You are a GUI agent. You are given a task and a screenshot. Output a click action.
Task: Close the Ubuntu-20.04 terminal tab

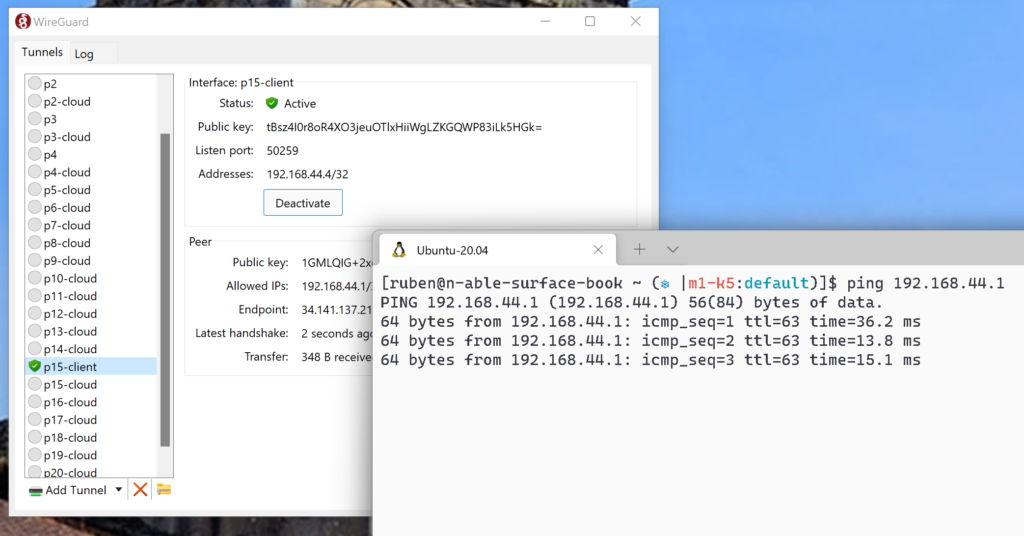pyautogui.click(x=598, y=250)
